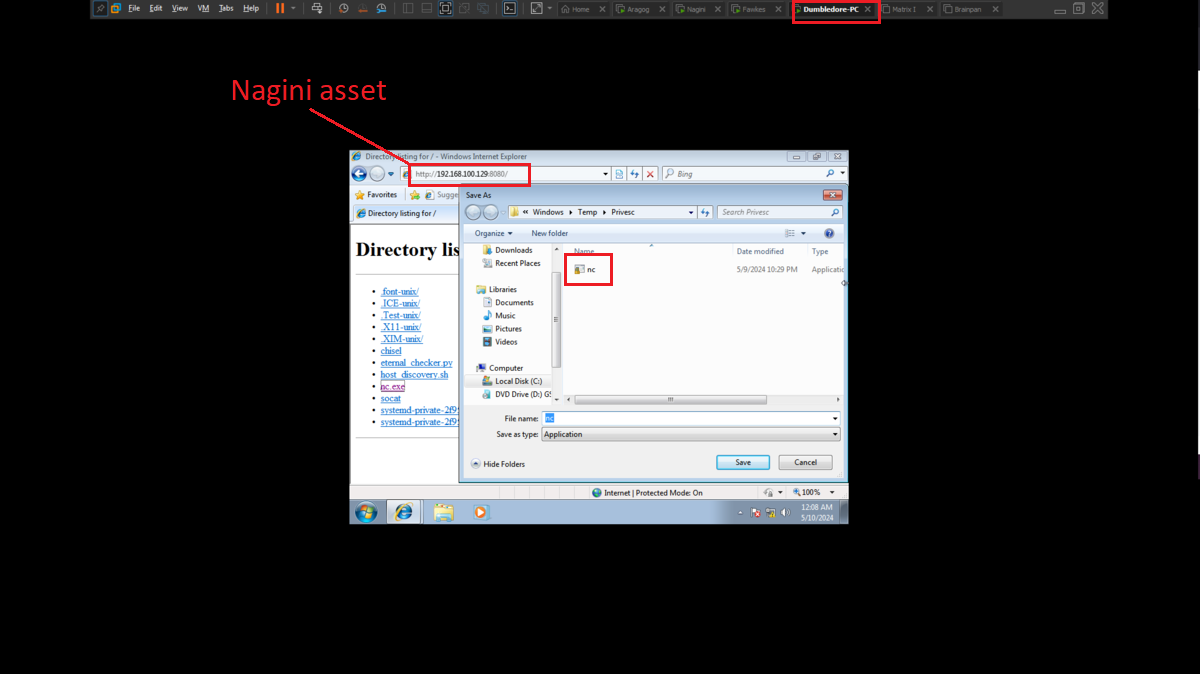The height and width of the screenshot is (674, 1200).
Task: Launch Windows Media Player from the taskbar
Action: click(x=480, y=512)
